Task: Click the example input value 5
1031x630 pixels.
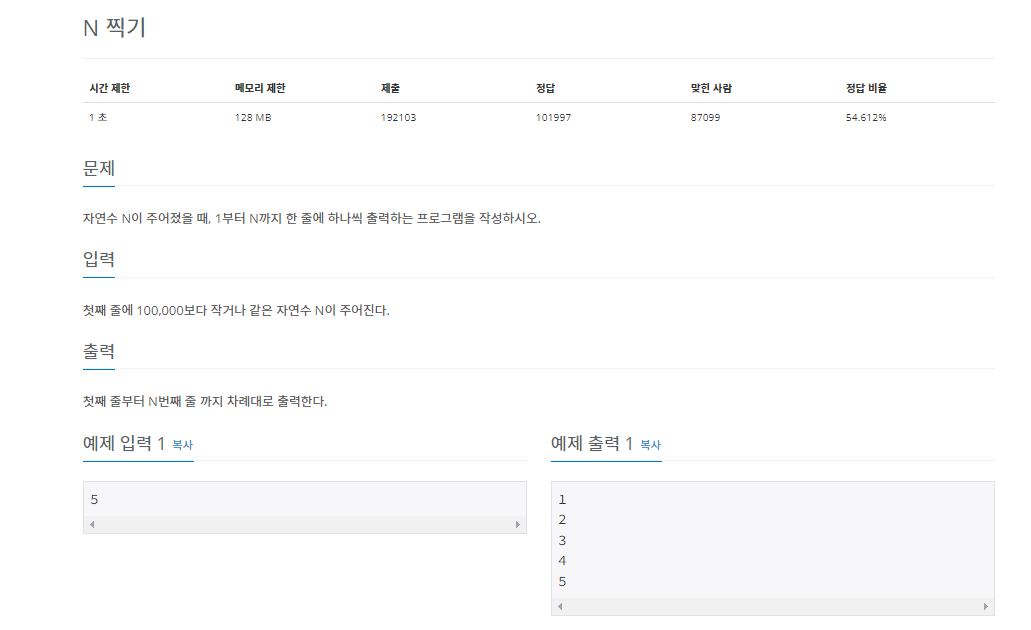Action: 94,500
